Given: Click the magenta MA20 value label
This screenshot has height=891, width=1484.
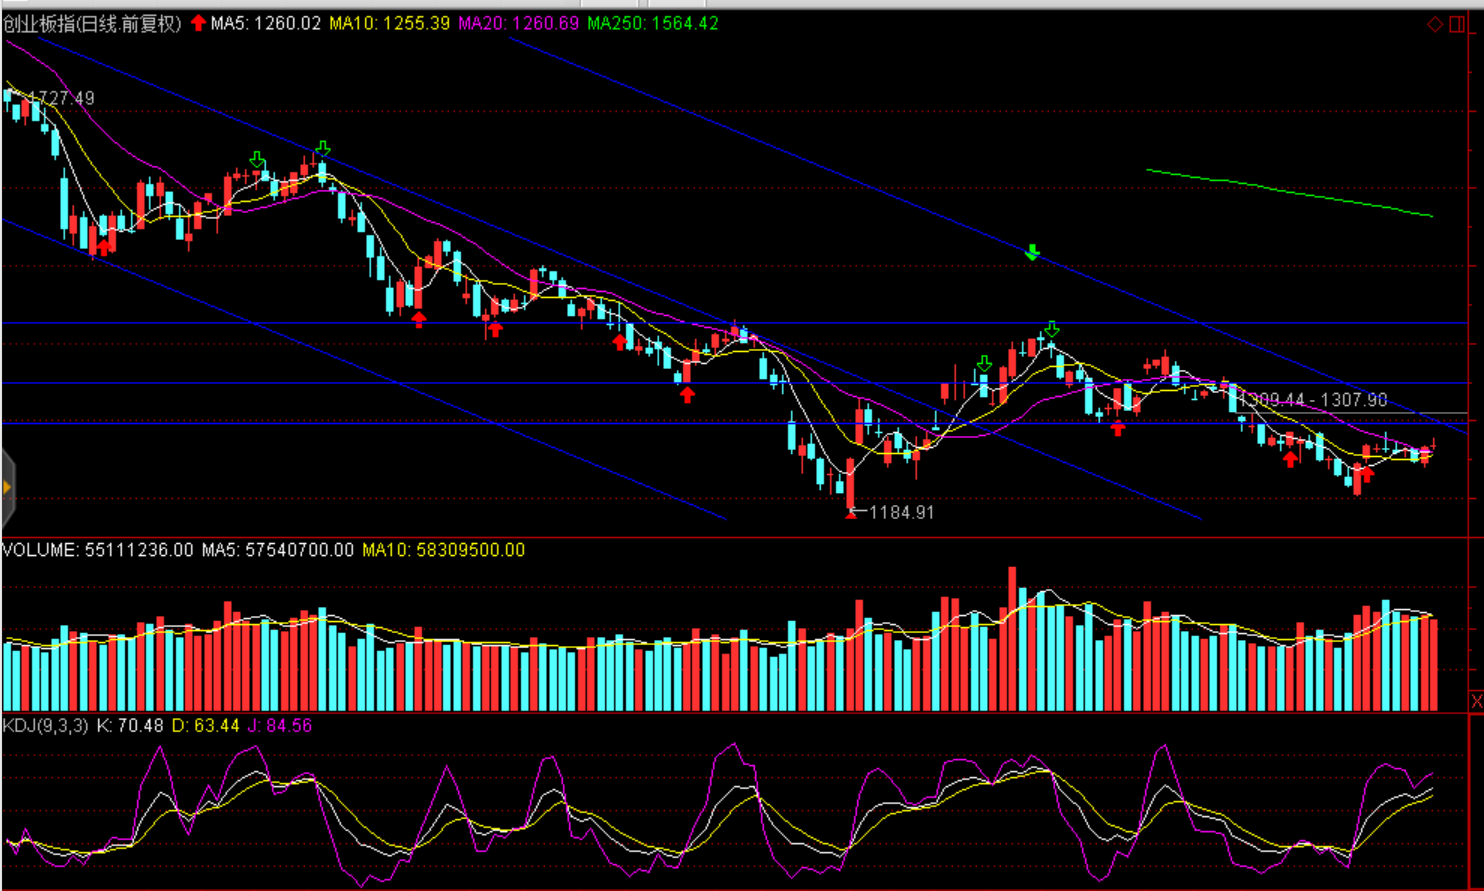Looking at the screenshot, I should pyautogui.click(x=518, y=23).
